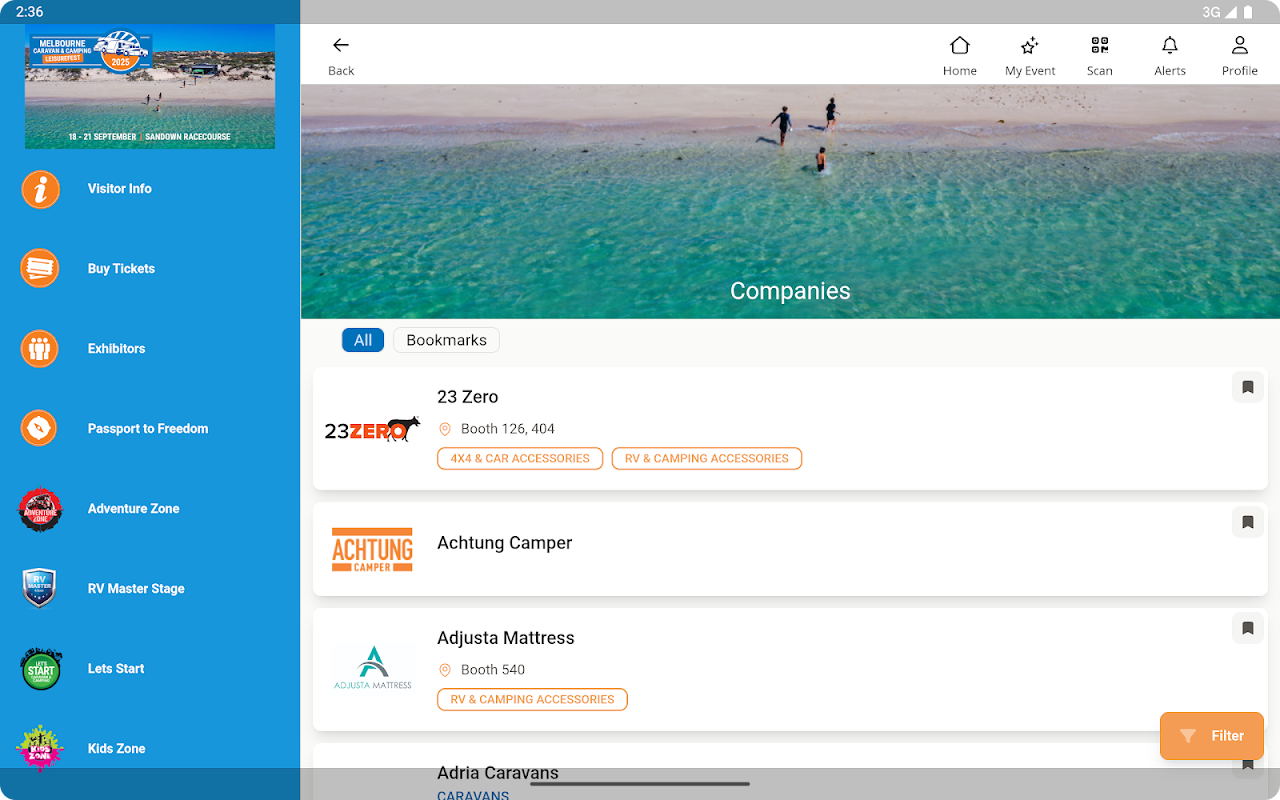Click the Leisurefest 2025 banner image

150,87
